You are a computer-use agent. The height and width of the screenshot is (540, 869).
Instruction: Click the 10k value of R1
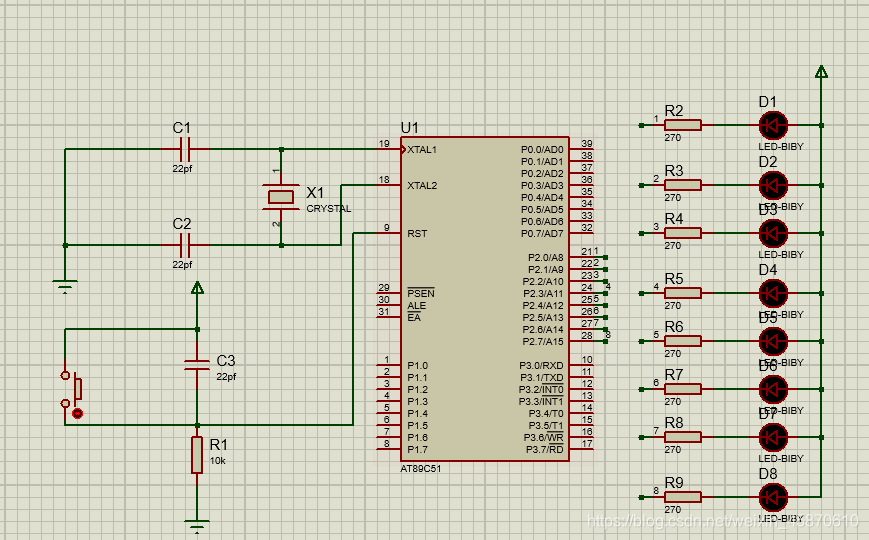217,461
